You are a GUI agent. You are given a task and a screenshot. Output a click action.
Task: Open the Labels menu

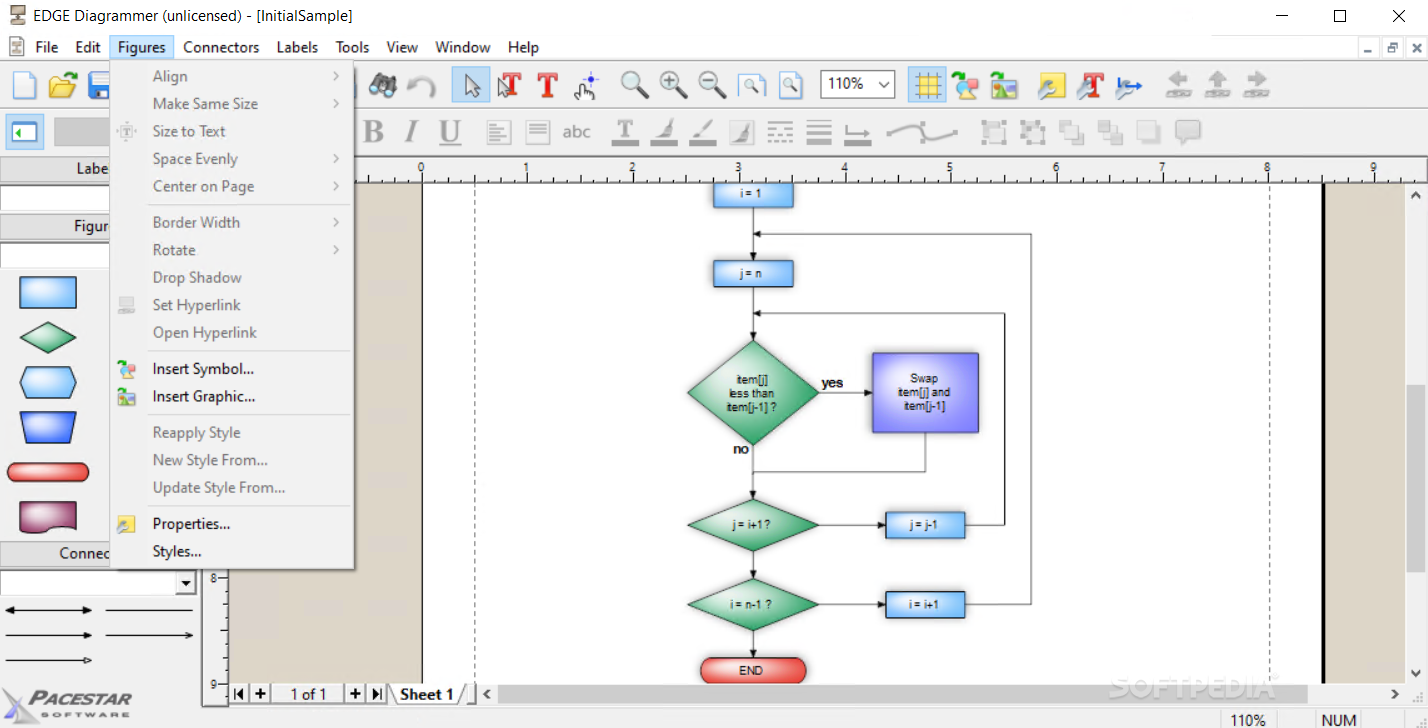297,47
